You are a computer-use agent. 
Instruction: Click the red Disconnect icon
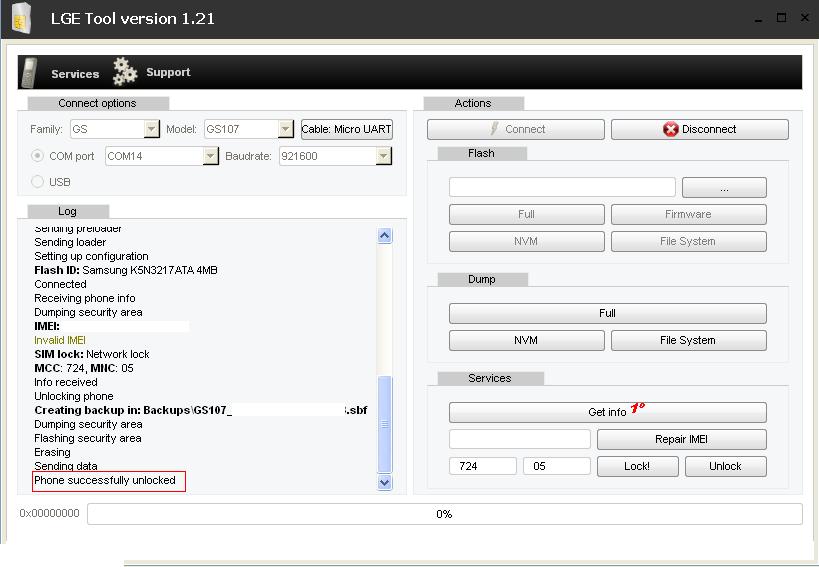click(x=670, y=129)
